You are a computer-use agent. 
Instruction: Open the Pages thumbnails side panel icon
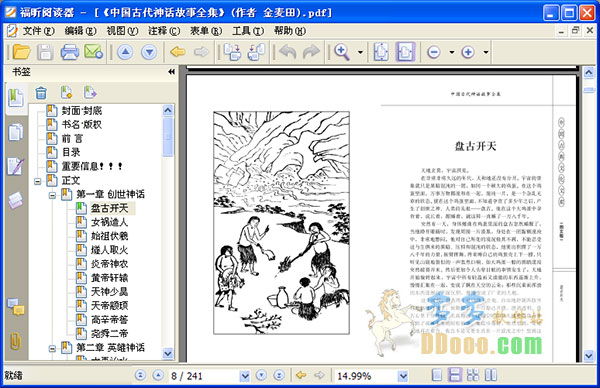[16, 132]
